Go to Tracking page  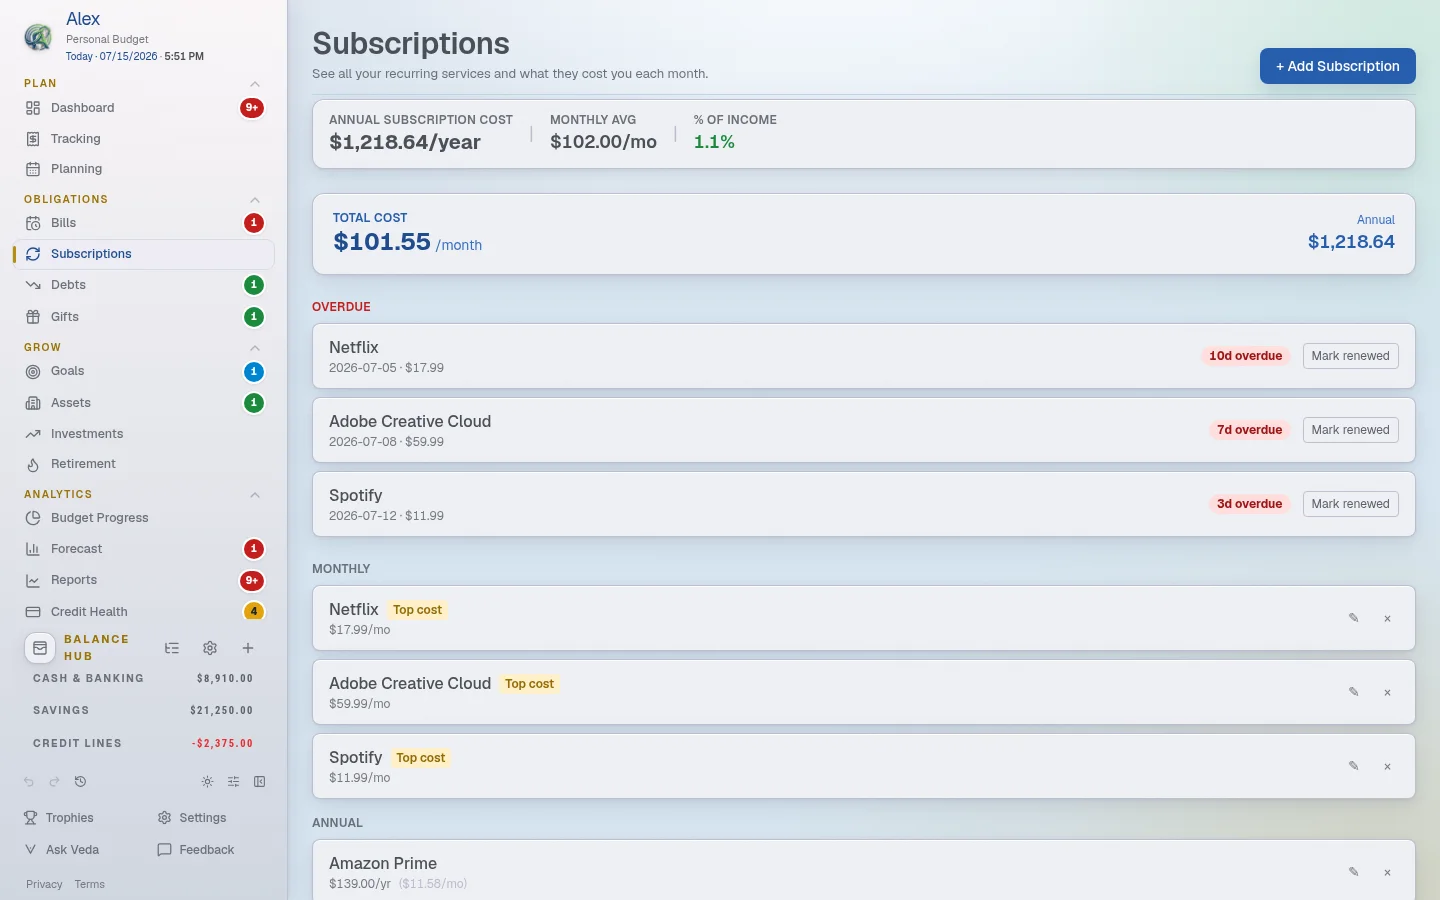point(144,139)
